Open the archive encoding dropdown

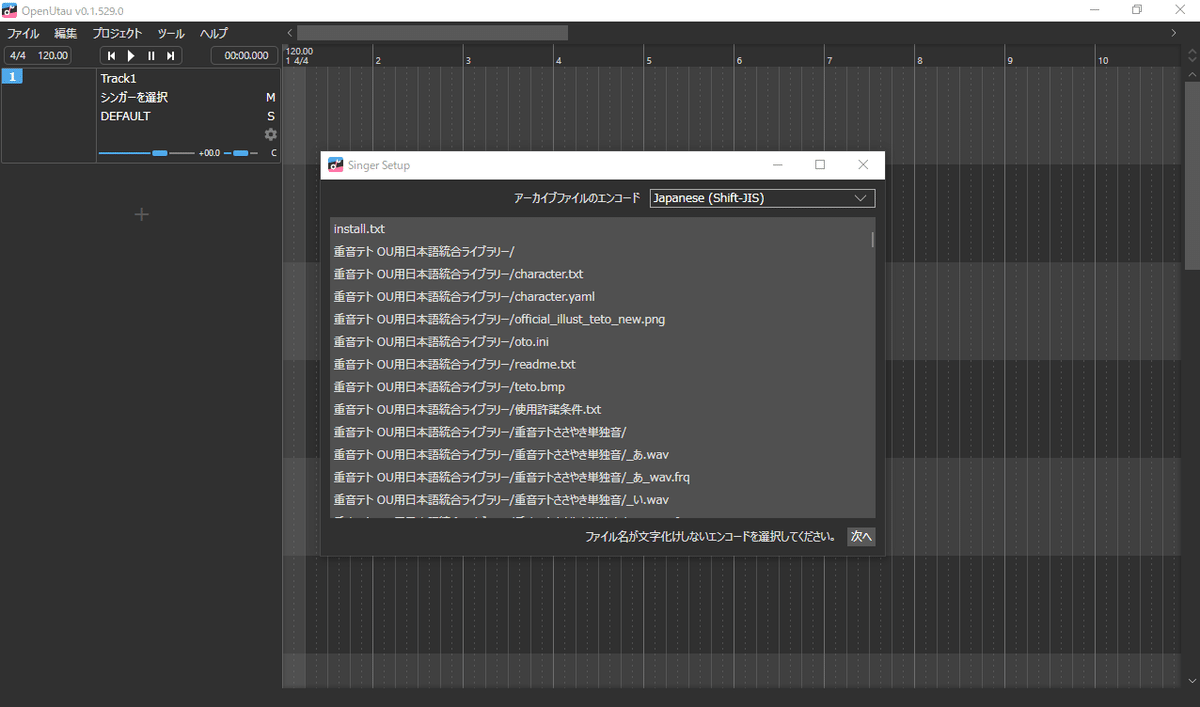762,198
